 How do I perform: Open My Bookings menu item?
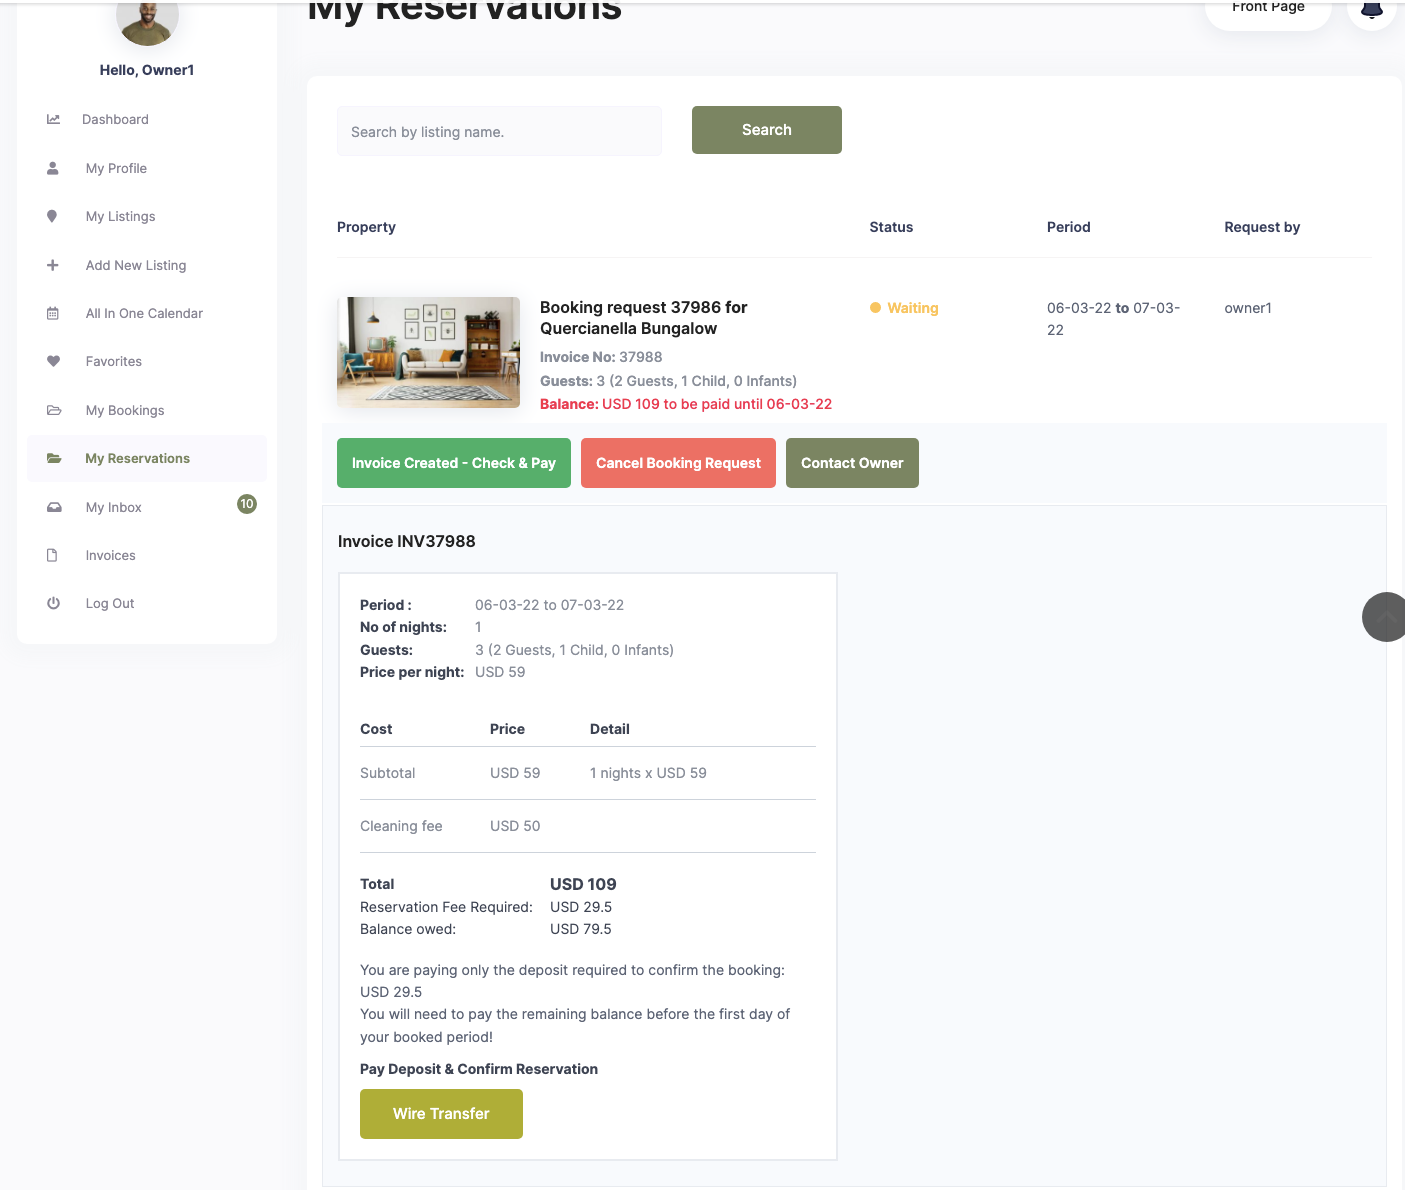[x=125, y=410]
